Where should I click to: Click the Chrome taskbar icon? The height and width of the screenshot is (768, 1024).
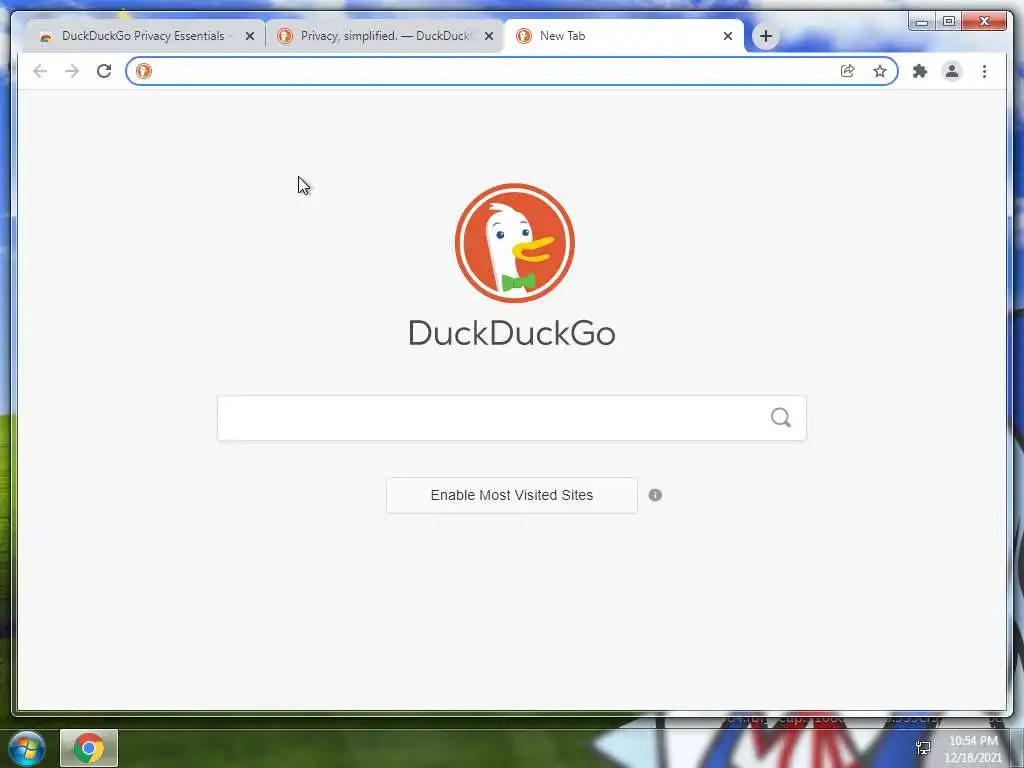[89, 748]
